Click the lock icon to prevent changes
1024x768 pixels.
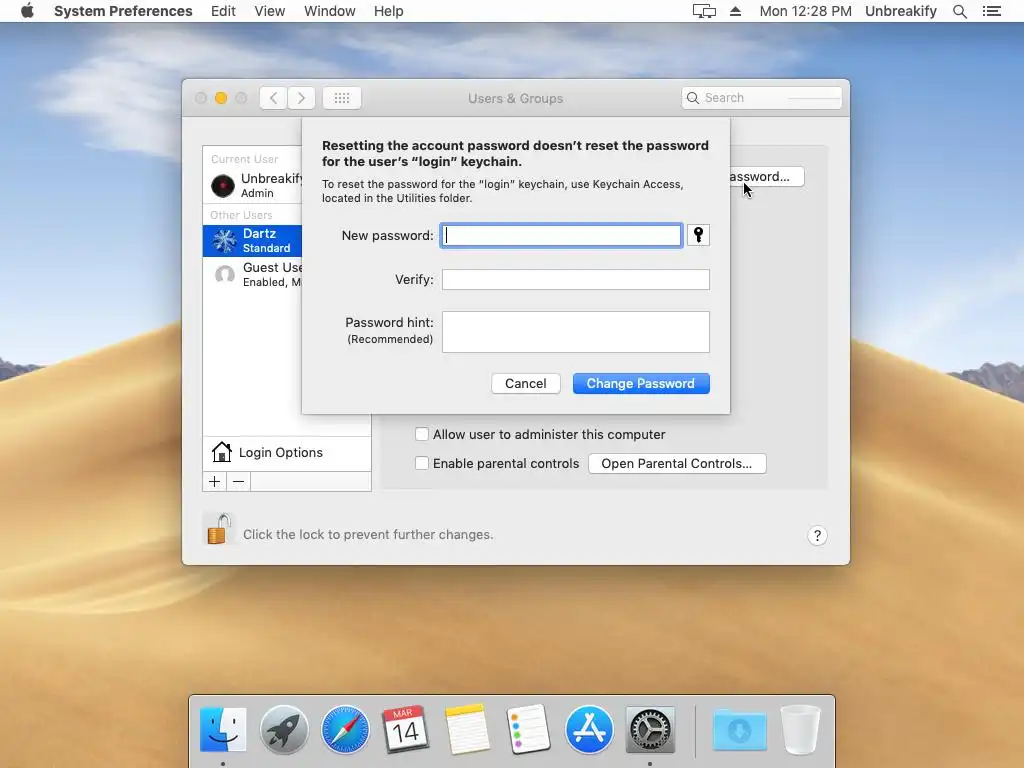(x=219, y=529)
